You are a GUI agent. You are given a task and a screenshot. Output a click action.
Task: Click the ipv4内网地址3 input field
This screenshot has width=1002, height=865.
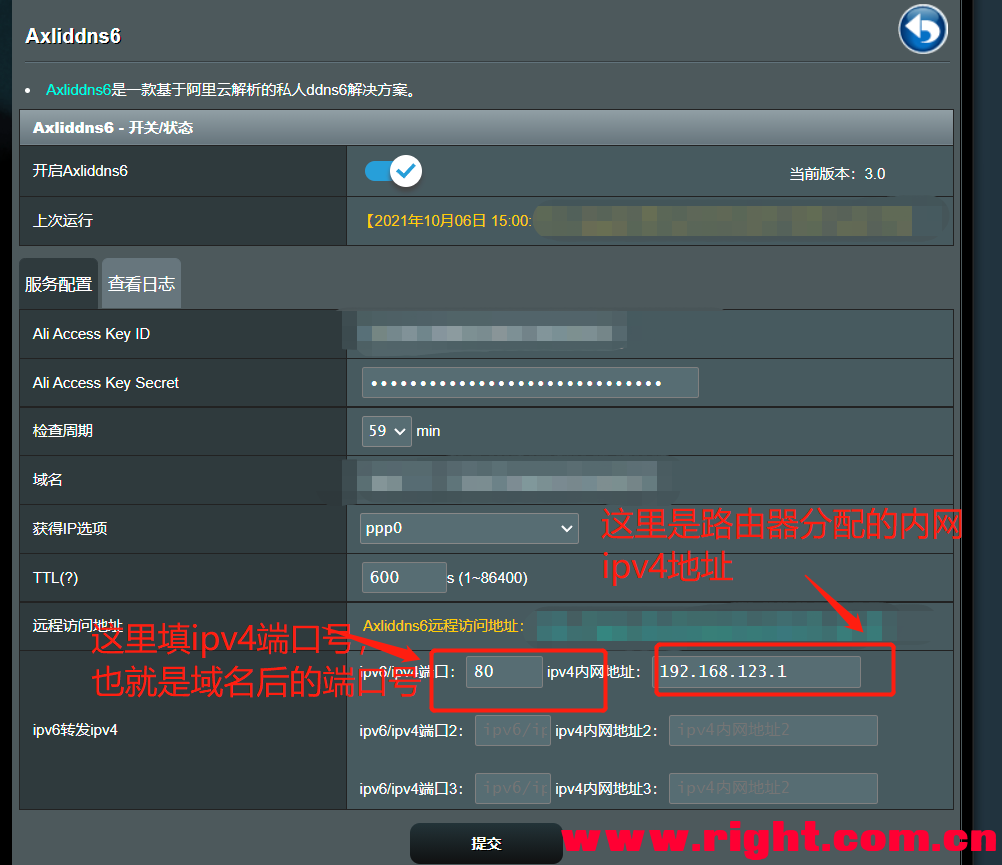(x=773, y=788)
